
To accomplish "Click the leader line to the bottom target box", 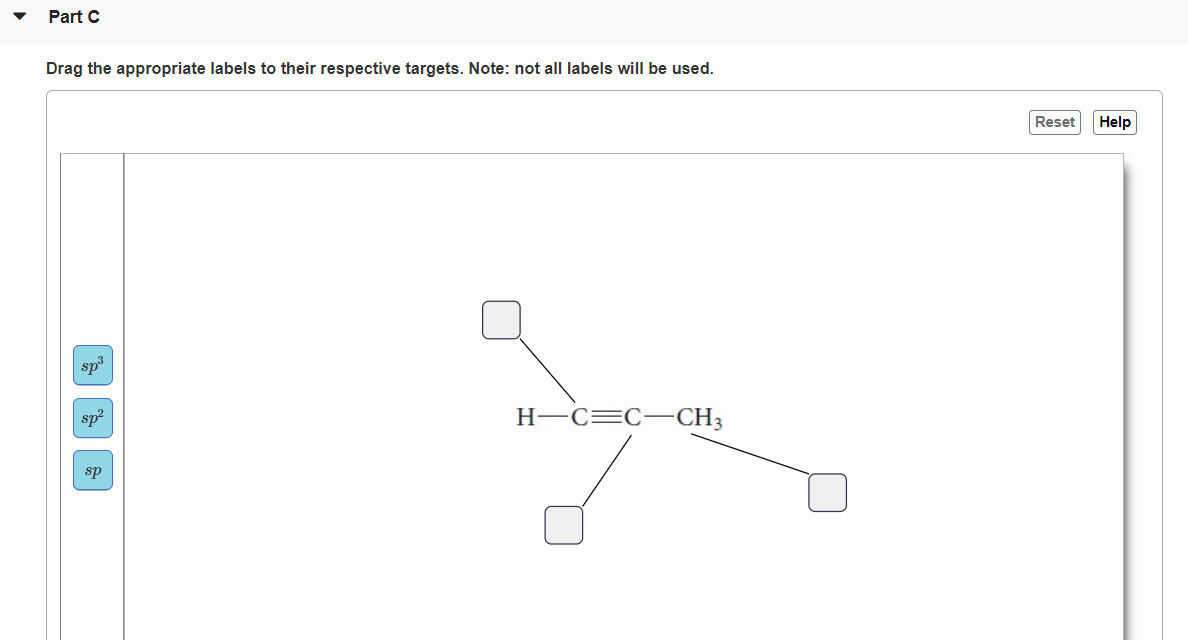I will pos(607,470).
